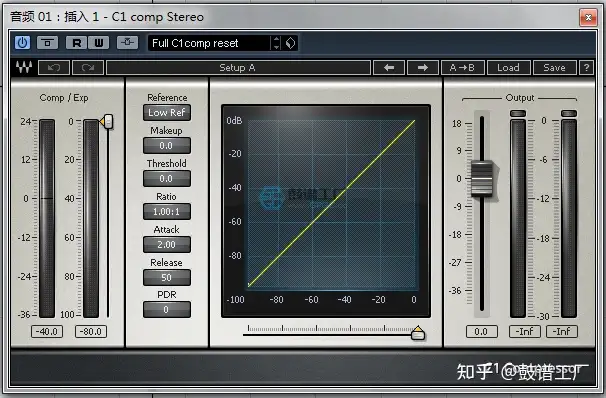Copy setup with the A→B button
The height and width of the screenshot is (398, 606).
click(x=462, y=68)
